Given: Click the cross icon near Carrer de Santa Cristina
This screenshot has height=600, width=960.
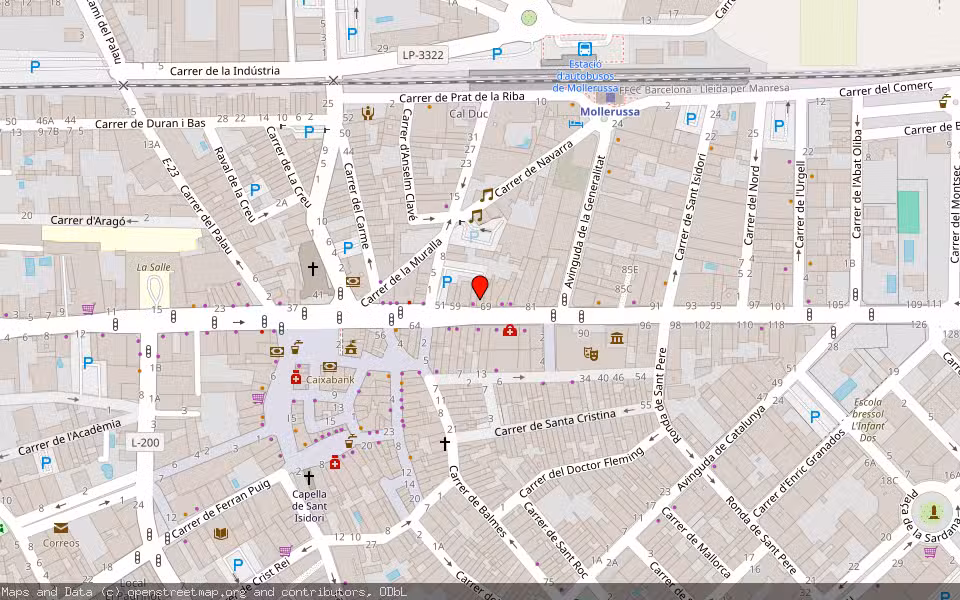Looking at the screenshot, I should (x=444, y=443).
